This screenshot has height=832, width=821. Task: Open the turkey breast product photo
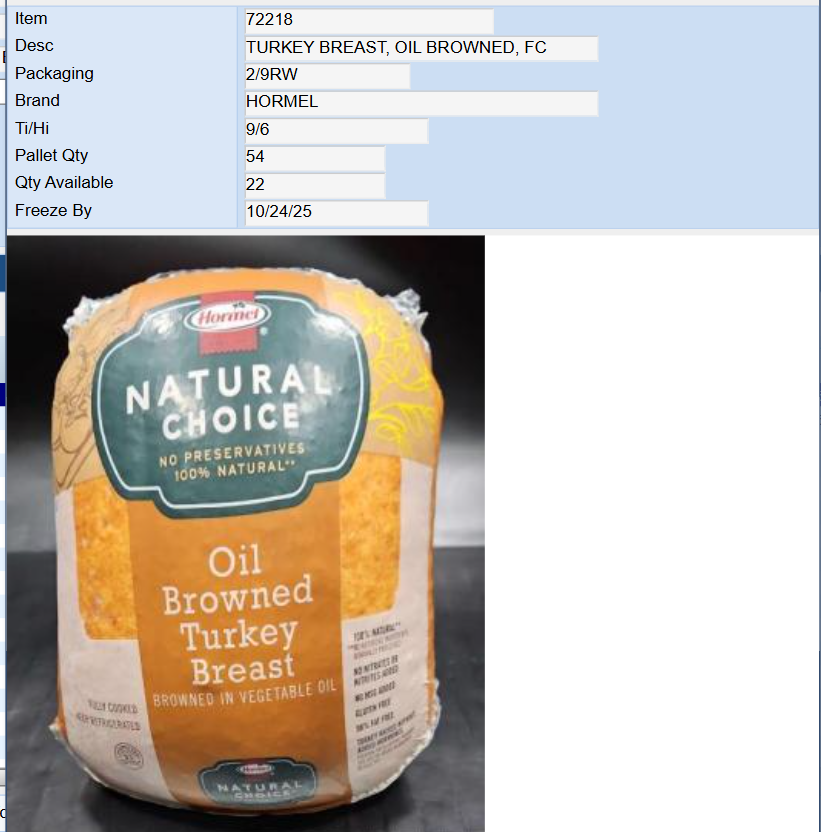(x=246, y=533)
